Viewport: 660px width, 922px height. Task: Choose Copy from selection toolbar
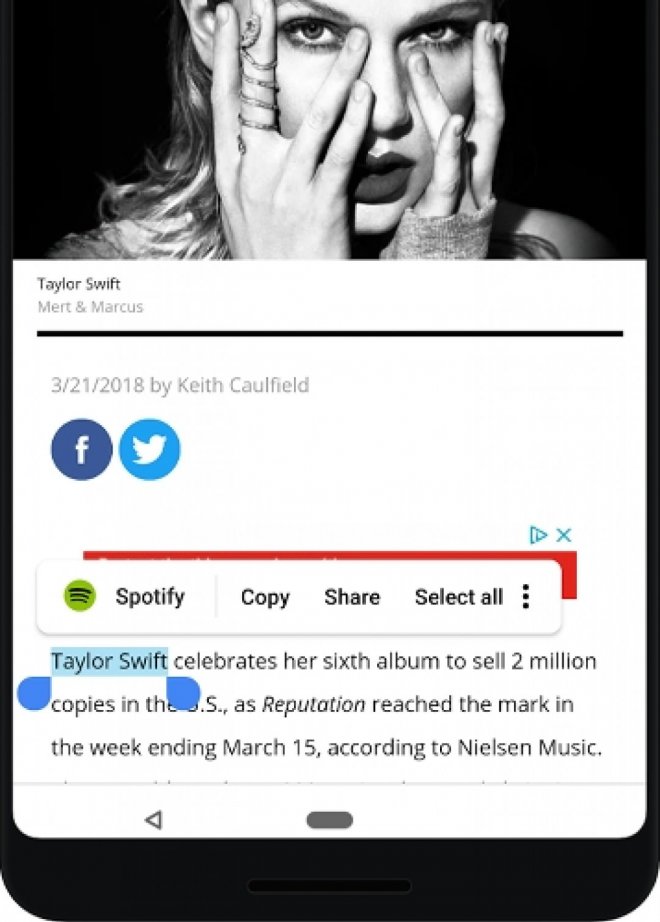coord(265,597)
